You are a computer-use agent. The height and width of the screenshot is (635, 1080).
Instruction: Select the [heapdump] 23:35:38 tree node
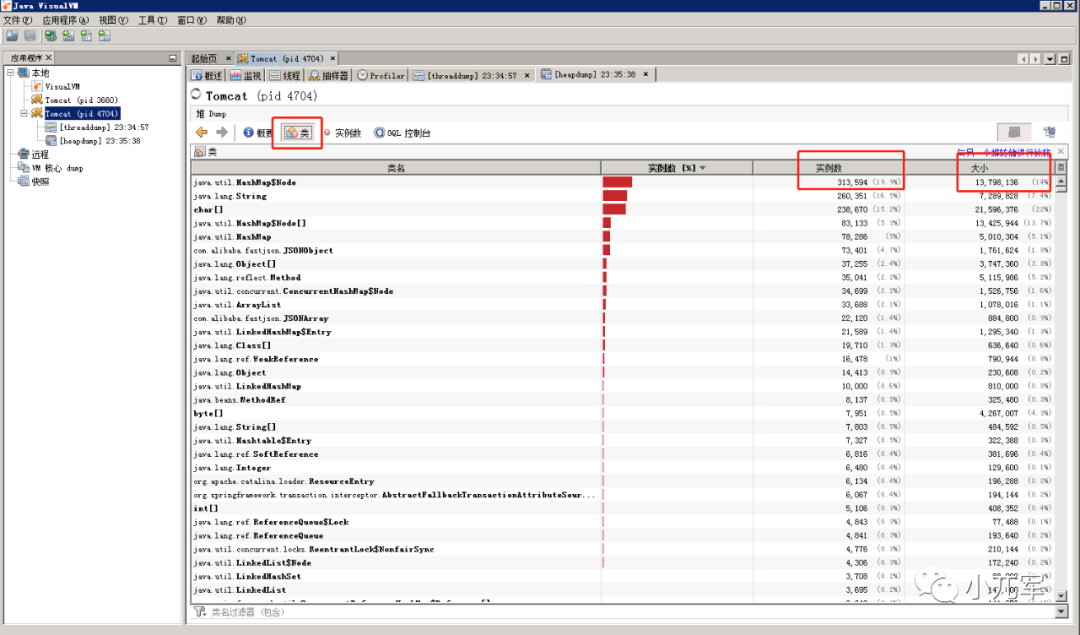100,140
